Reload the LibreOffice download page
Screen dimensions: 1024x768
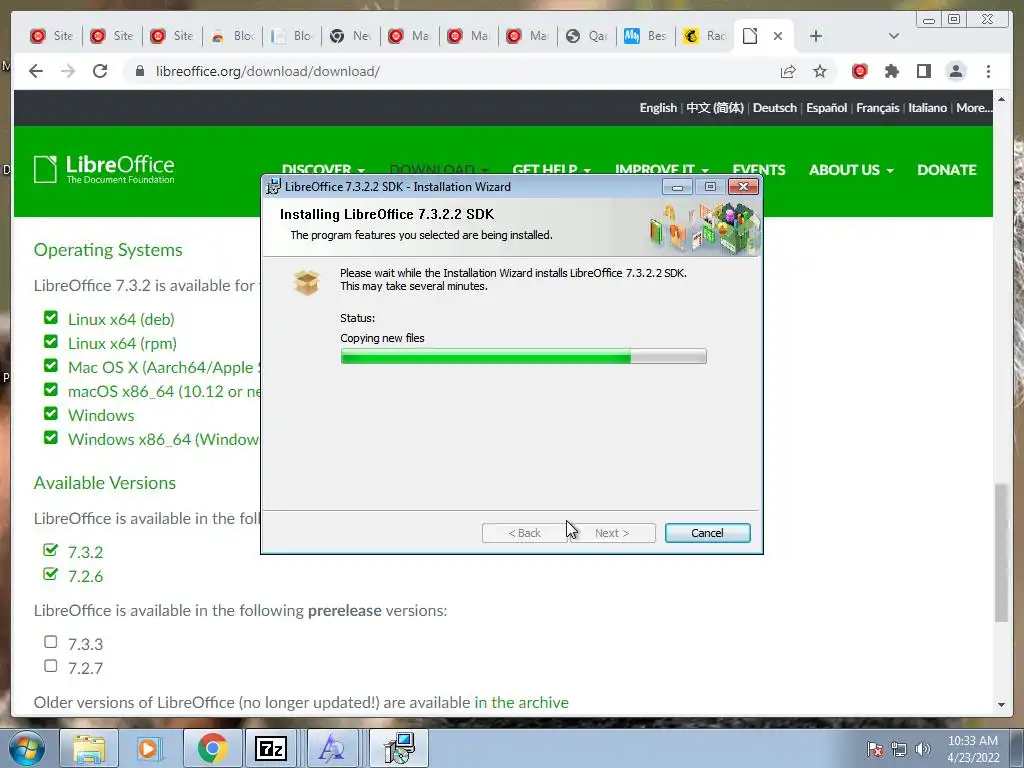pos(100,71)
